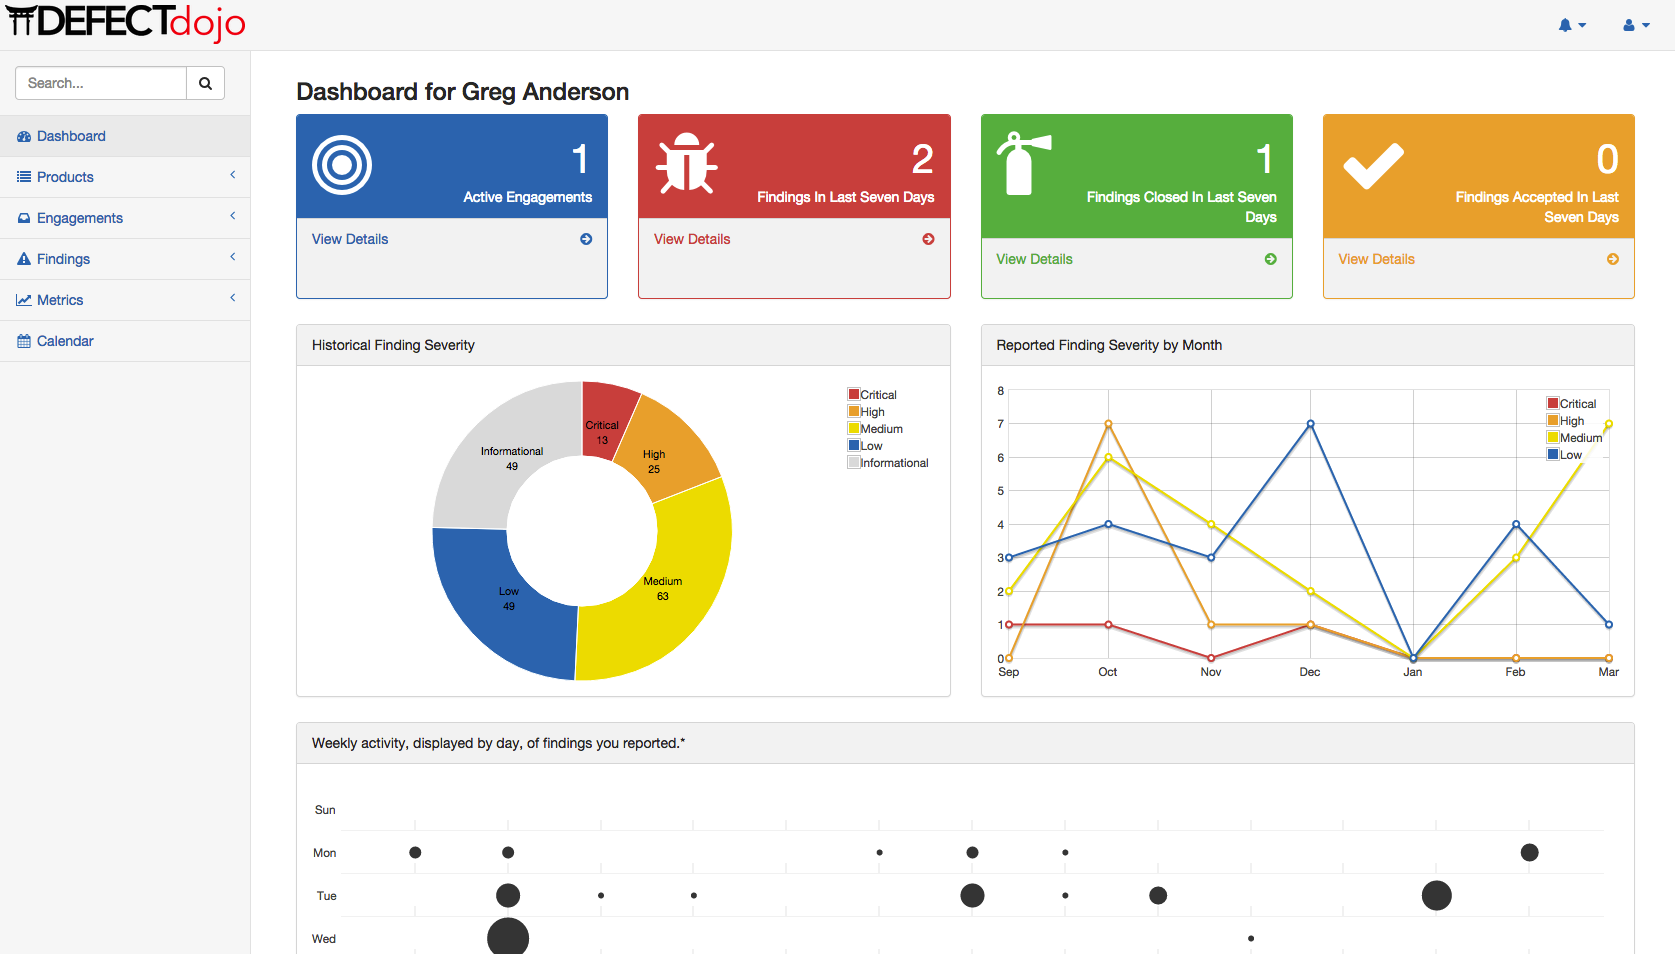Click inside the Search field
The image size is (1675, 954).
pos(100,83)
